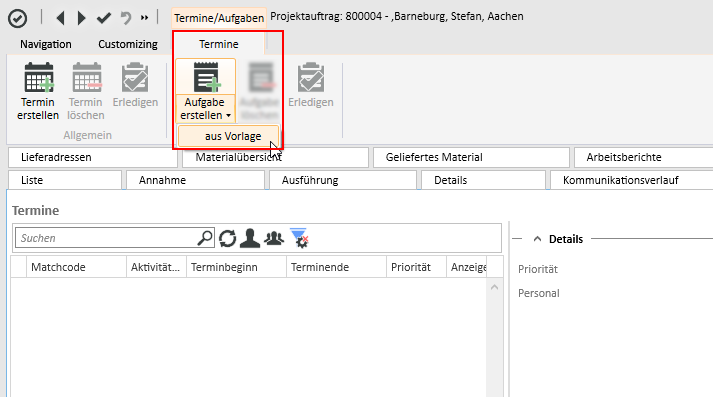
Task: Expand quick toolbar overflow double-arrow
Action: [144, 18]
